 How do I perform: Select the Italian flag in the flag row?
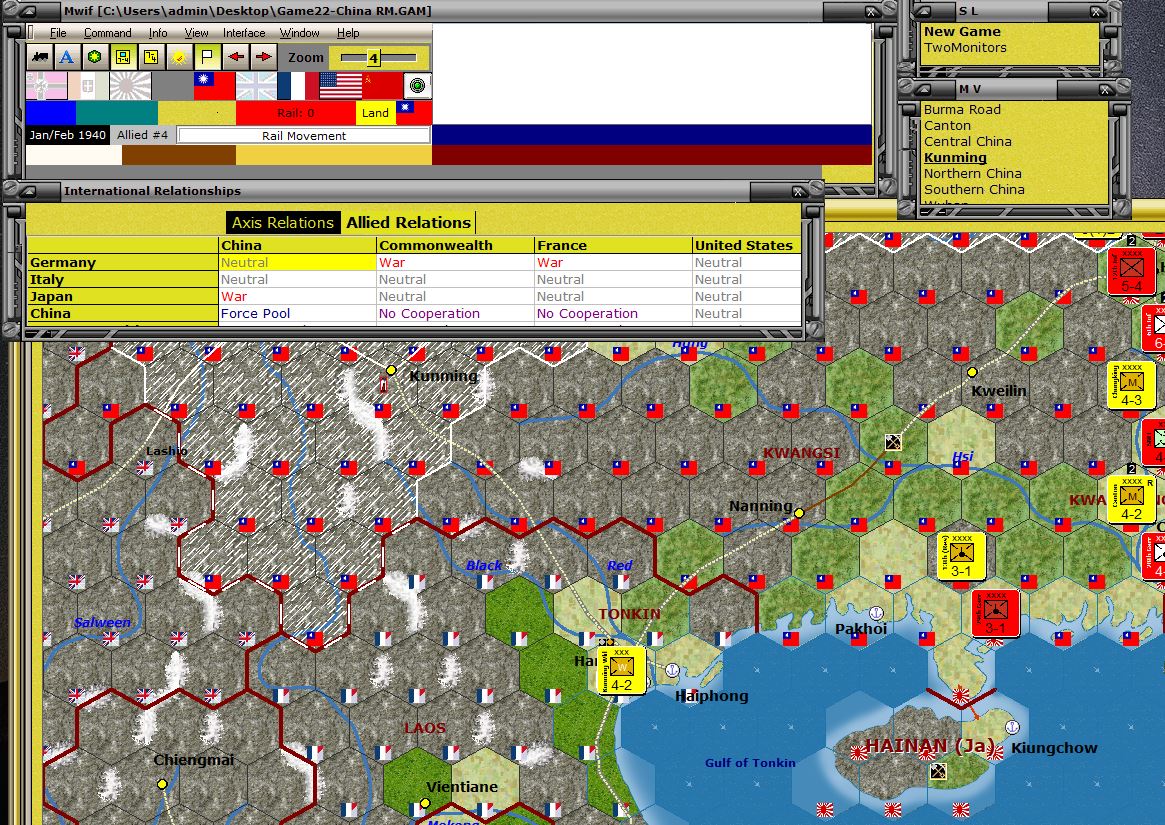pos(88,86)
